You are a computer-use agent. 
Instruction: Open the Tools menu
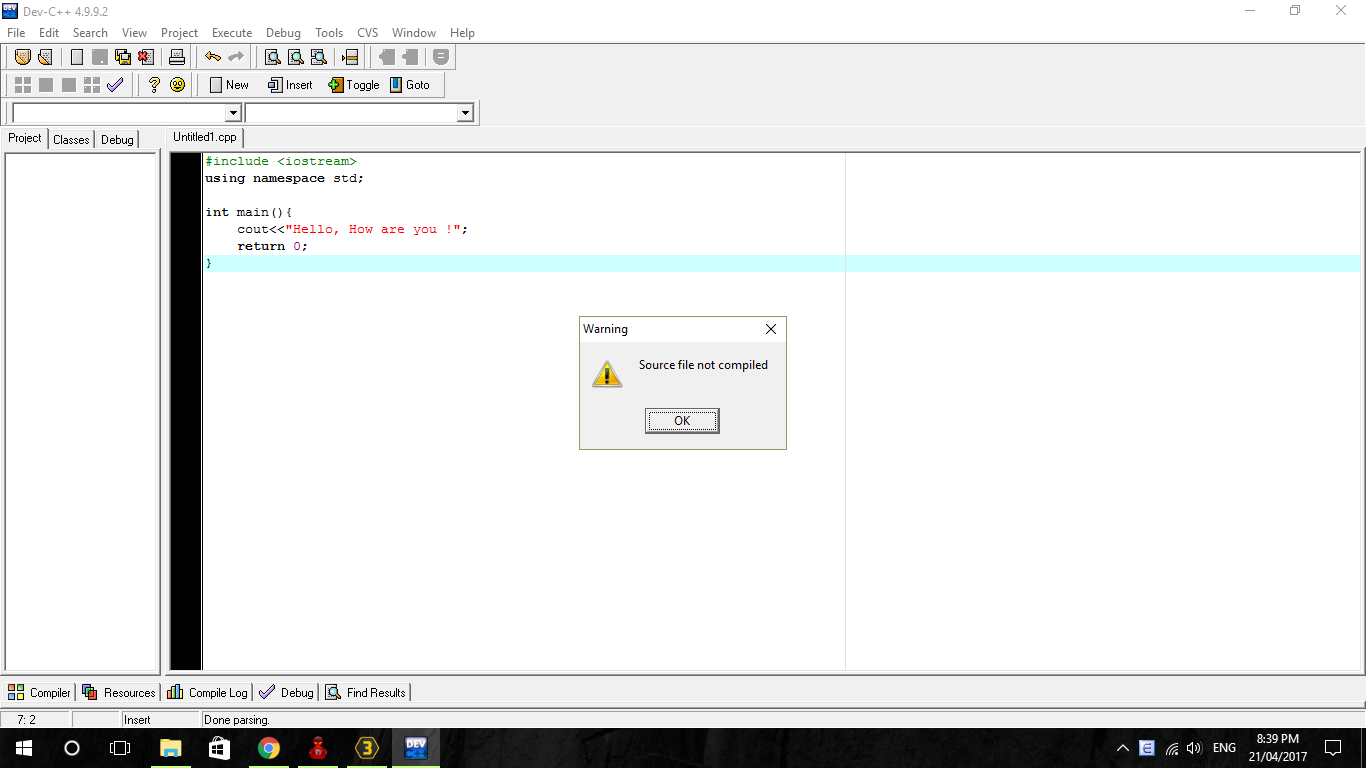point(329,33)
